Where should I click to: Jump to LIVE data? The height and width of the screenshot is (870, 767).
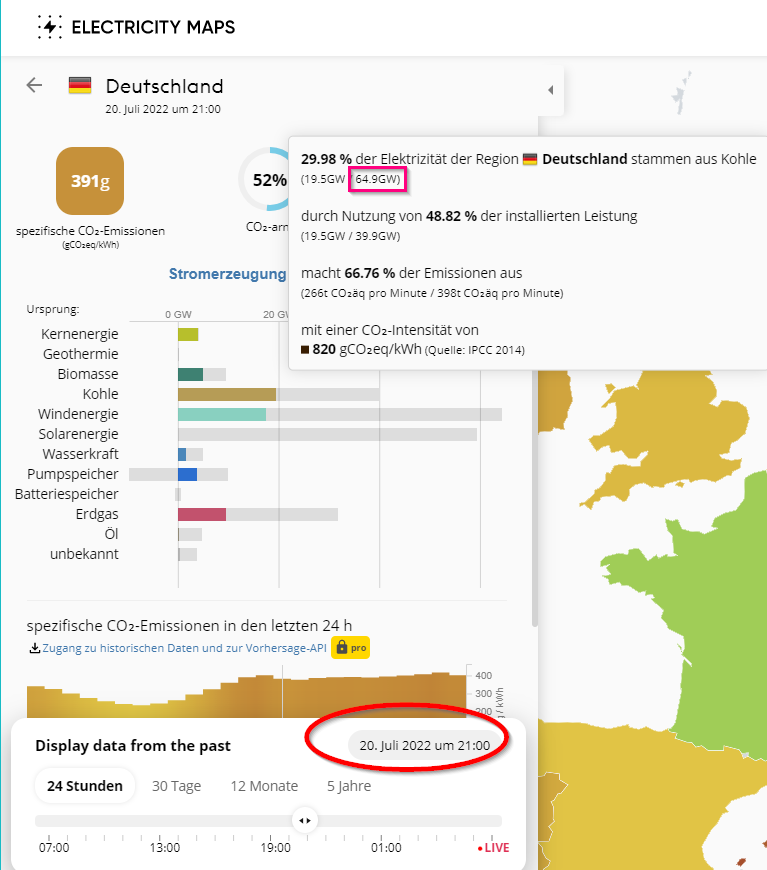click(x=493, y=848)
